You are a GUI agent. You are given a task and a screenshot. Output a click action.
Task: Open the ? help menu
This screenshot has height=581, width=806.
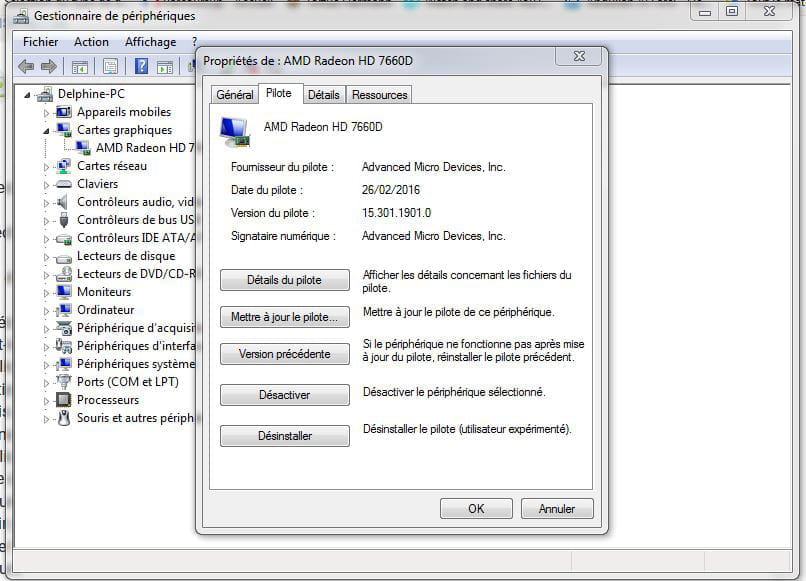pos(194,42)
